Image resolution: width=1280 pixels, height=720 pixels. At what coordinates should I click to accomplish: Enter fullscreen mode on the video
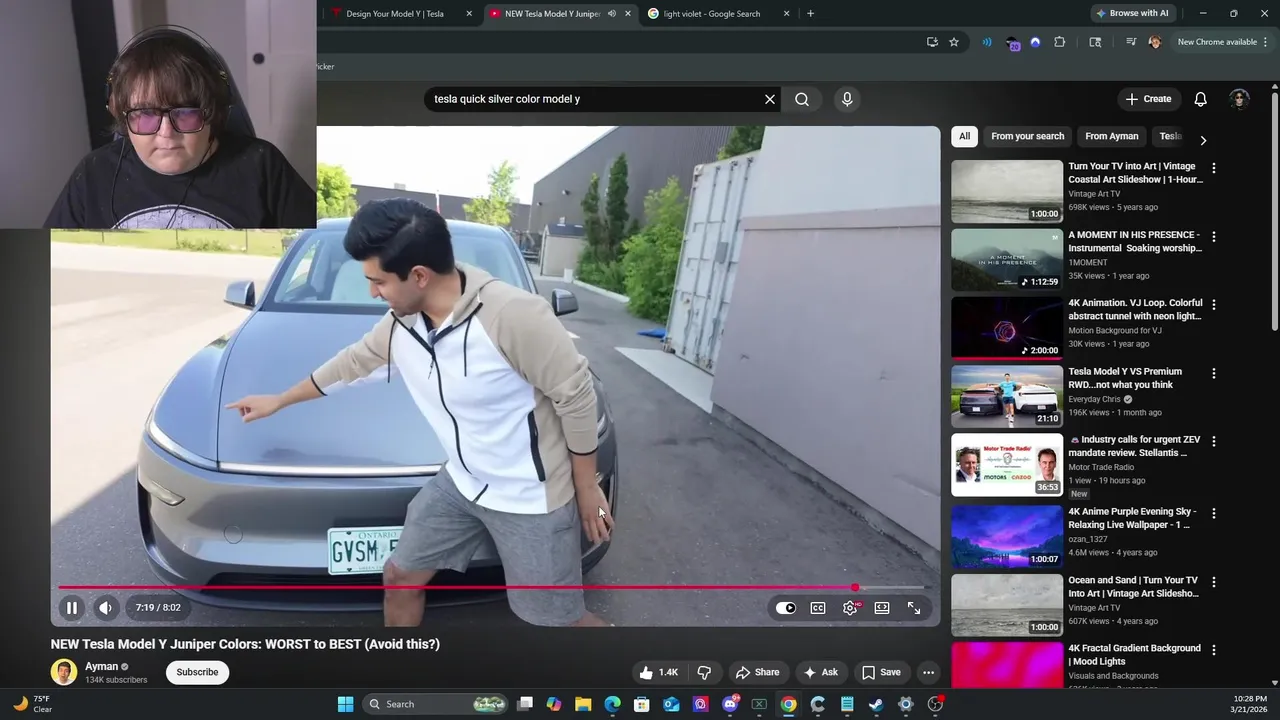click(x=914, y=608)
